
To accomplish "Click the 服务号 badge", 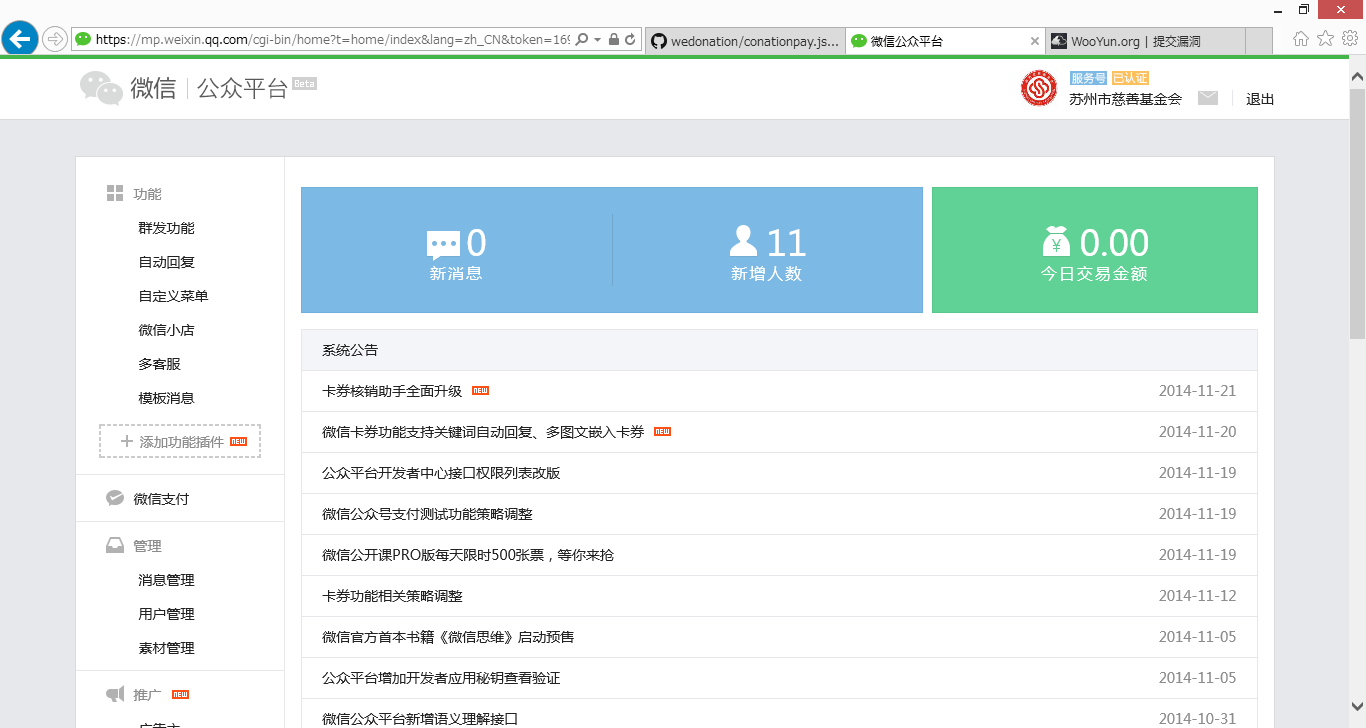I will pyautogui.click(x=1088, y=78).
